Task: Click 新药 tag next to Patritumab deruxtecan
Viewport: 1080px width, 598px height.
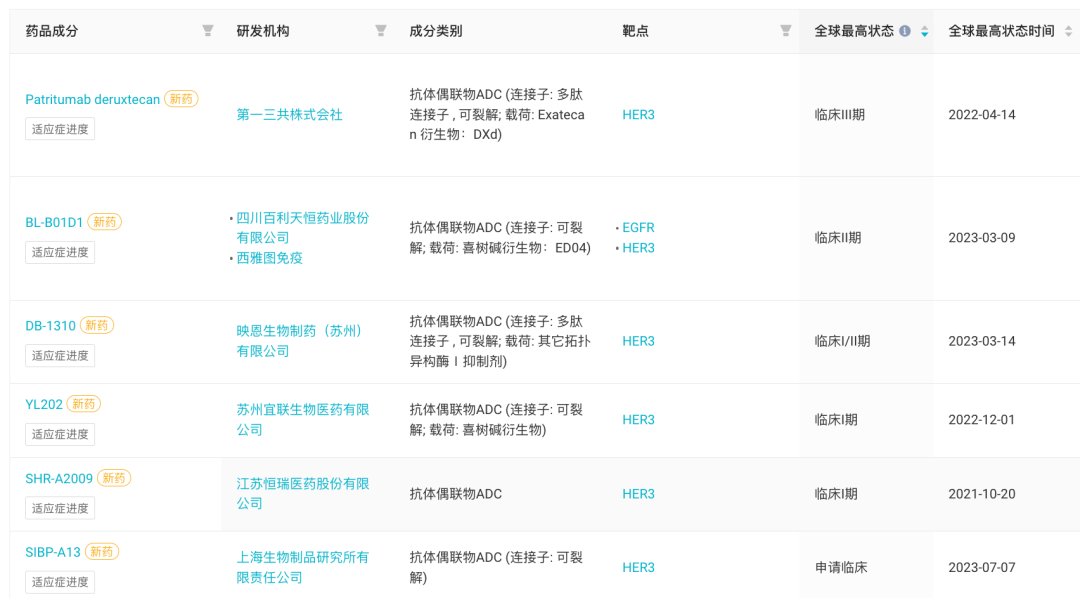Action: point(181,99)
